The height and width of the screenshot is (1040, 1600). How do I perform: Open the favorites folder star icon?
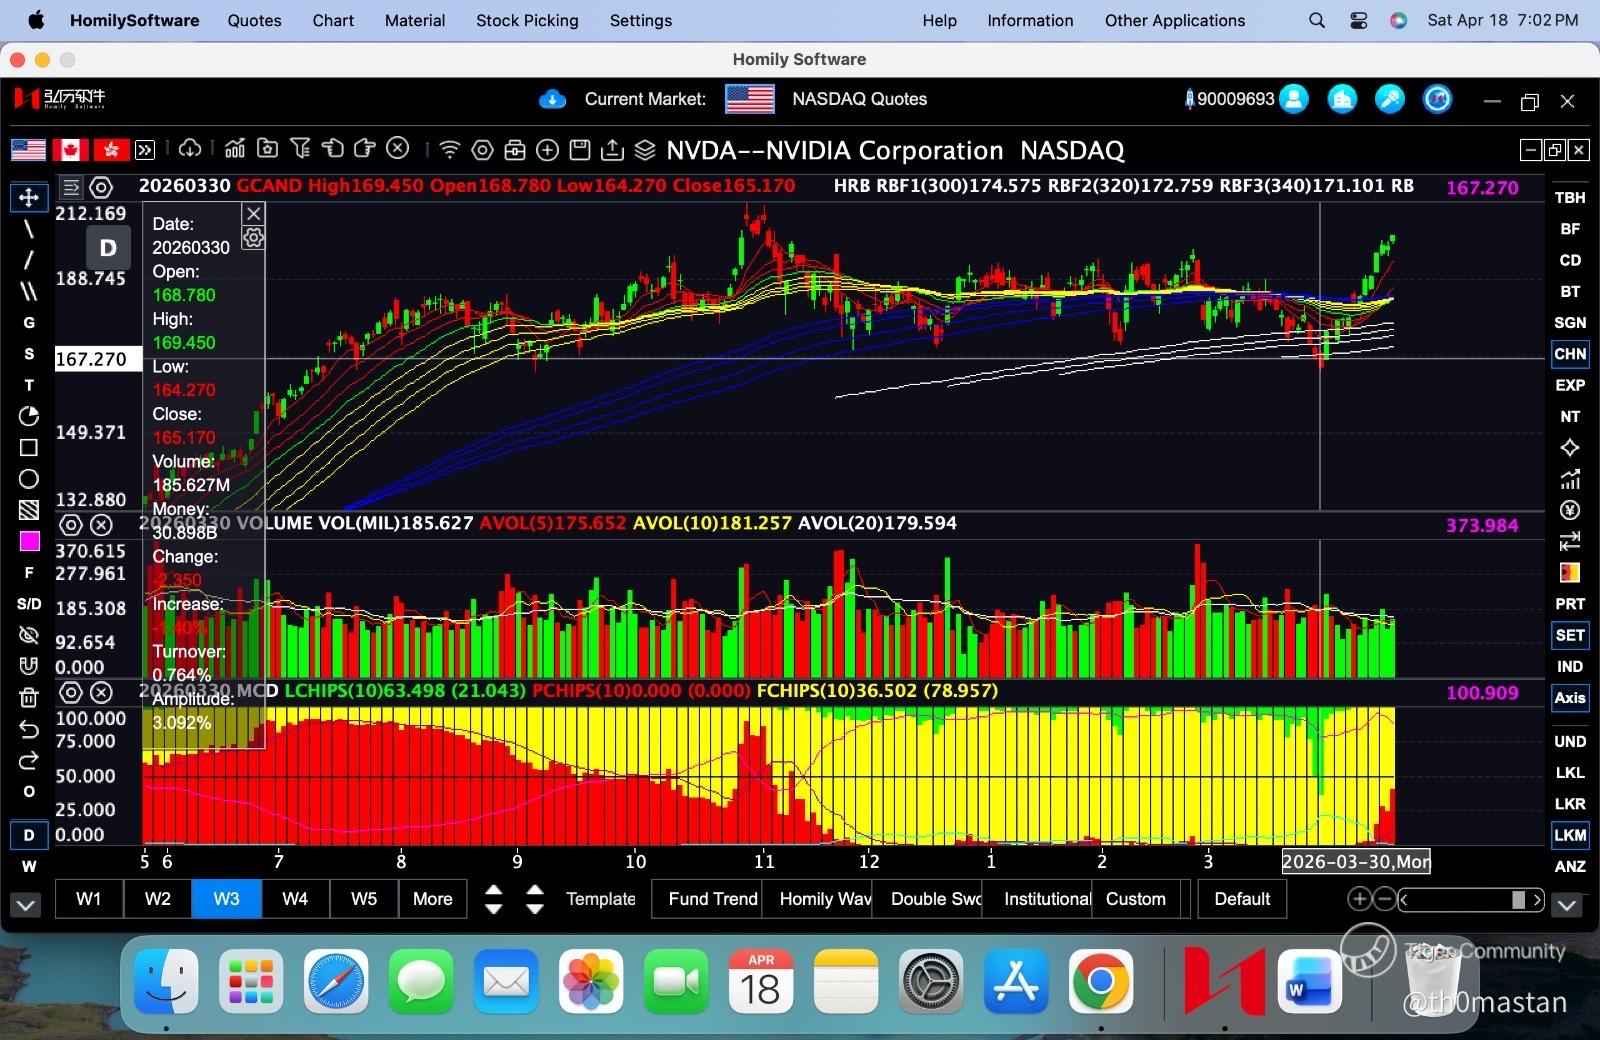[268, 149]
